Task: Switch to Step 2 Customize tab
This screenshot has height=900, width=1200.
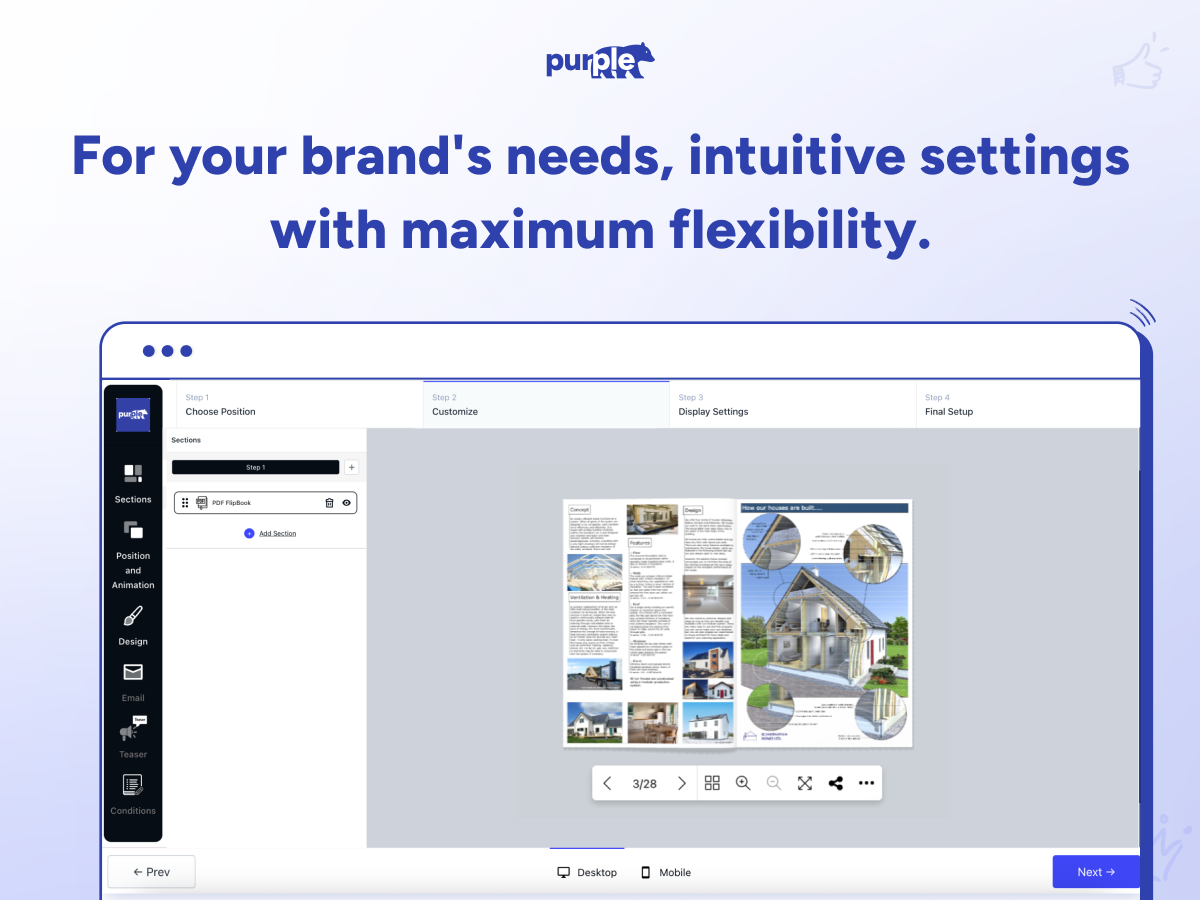Action: [546, 404]
